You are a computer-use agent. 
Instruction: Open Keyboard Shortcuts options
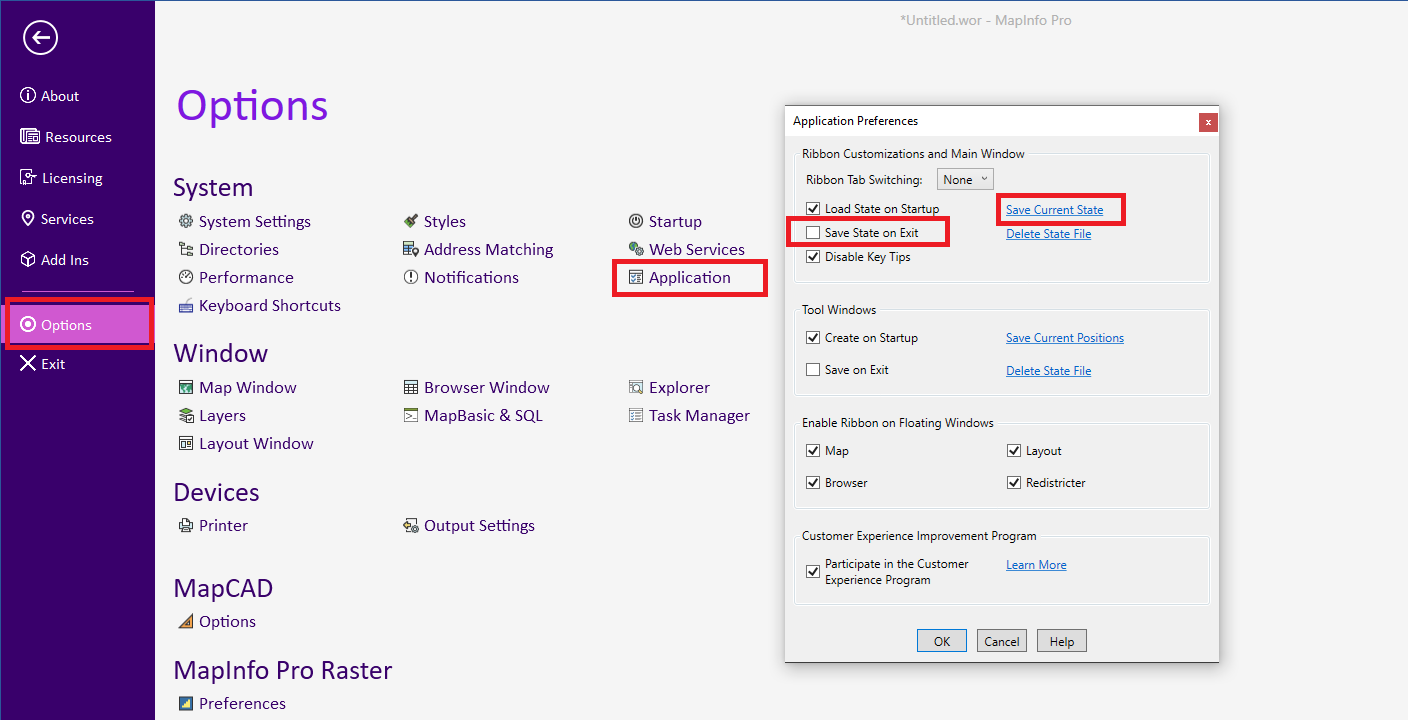pyautogui.click(x=259, y=305)
